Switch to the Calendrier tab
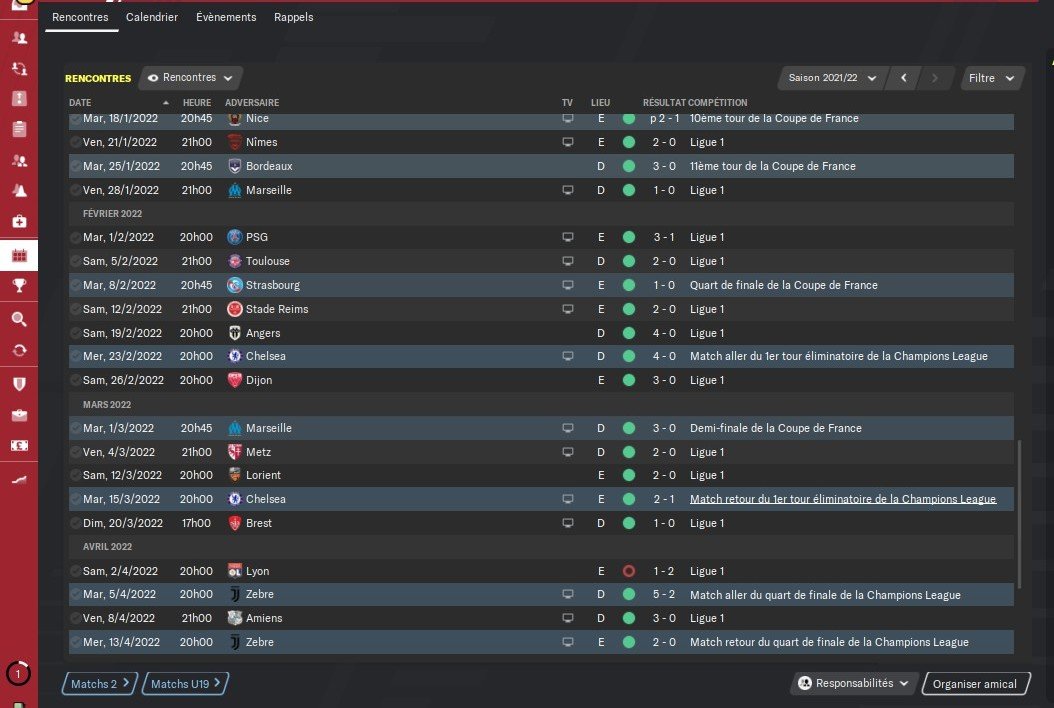The width and height of the screenshot is (1054, 708). click(x=152, y=17)
